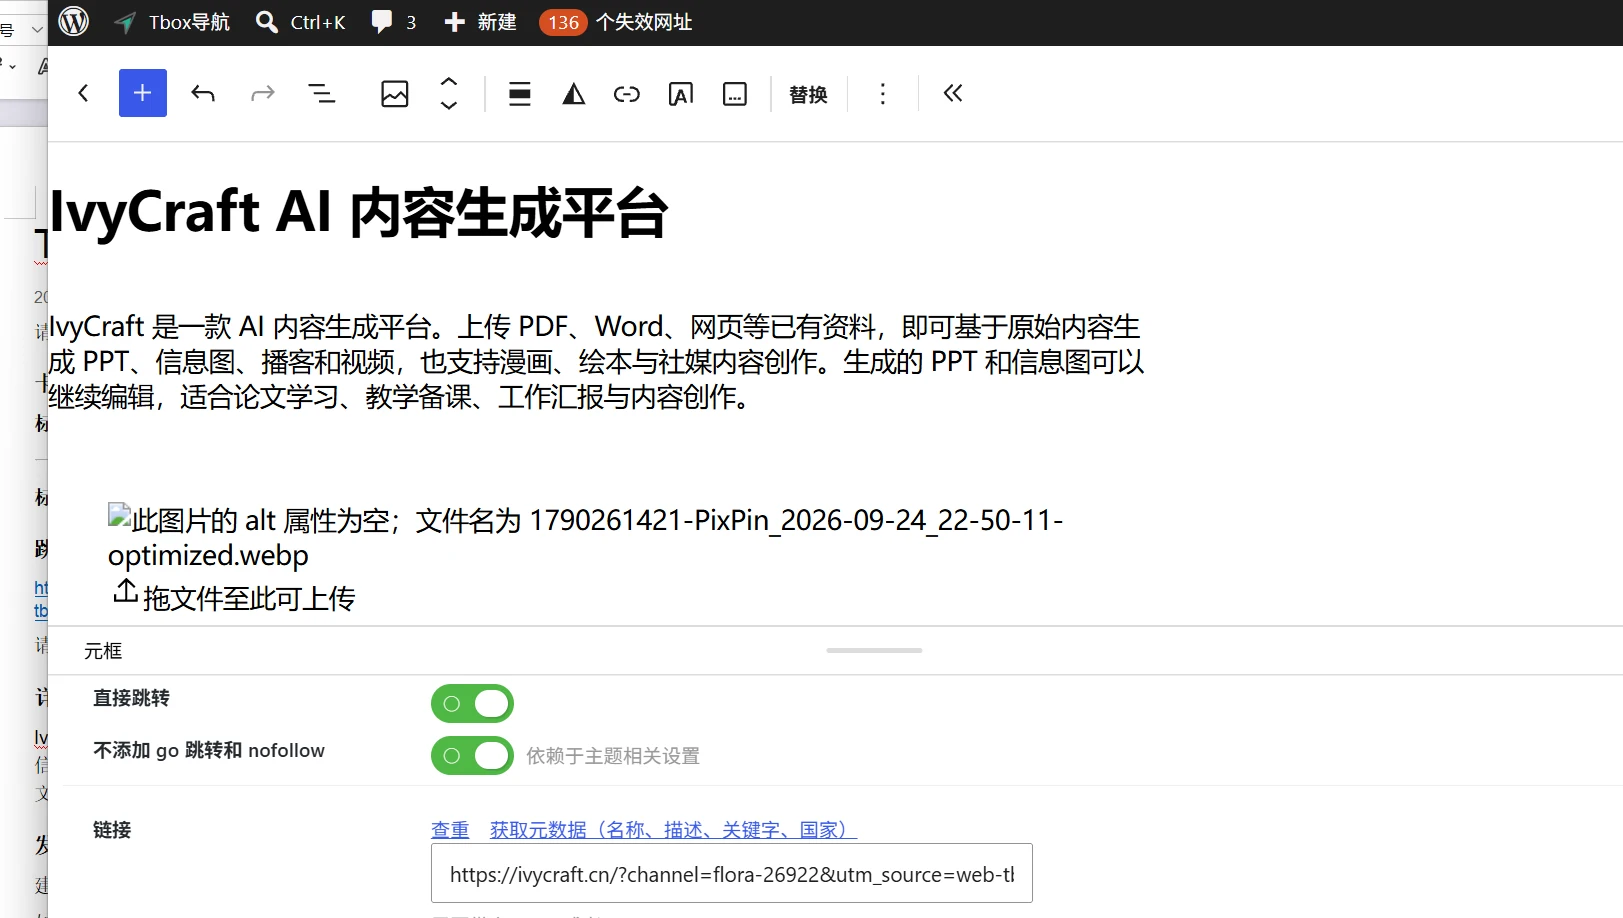Click the 替换 replace image button
Viewport: 1623px width, 918px height.
pos(808,94)
